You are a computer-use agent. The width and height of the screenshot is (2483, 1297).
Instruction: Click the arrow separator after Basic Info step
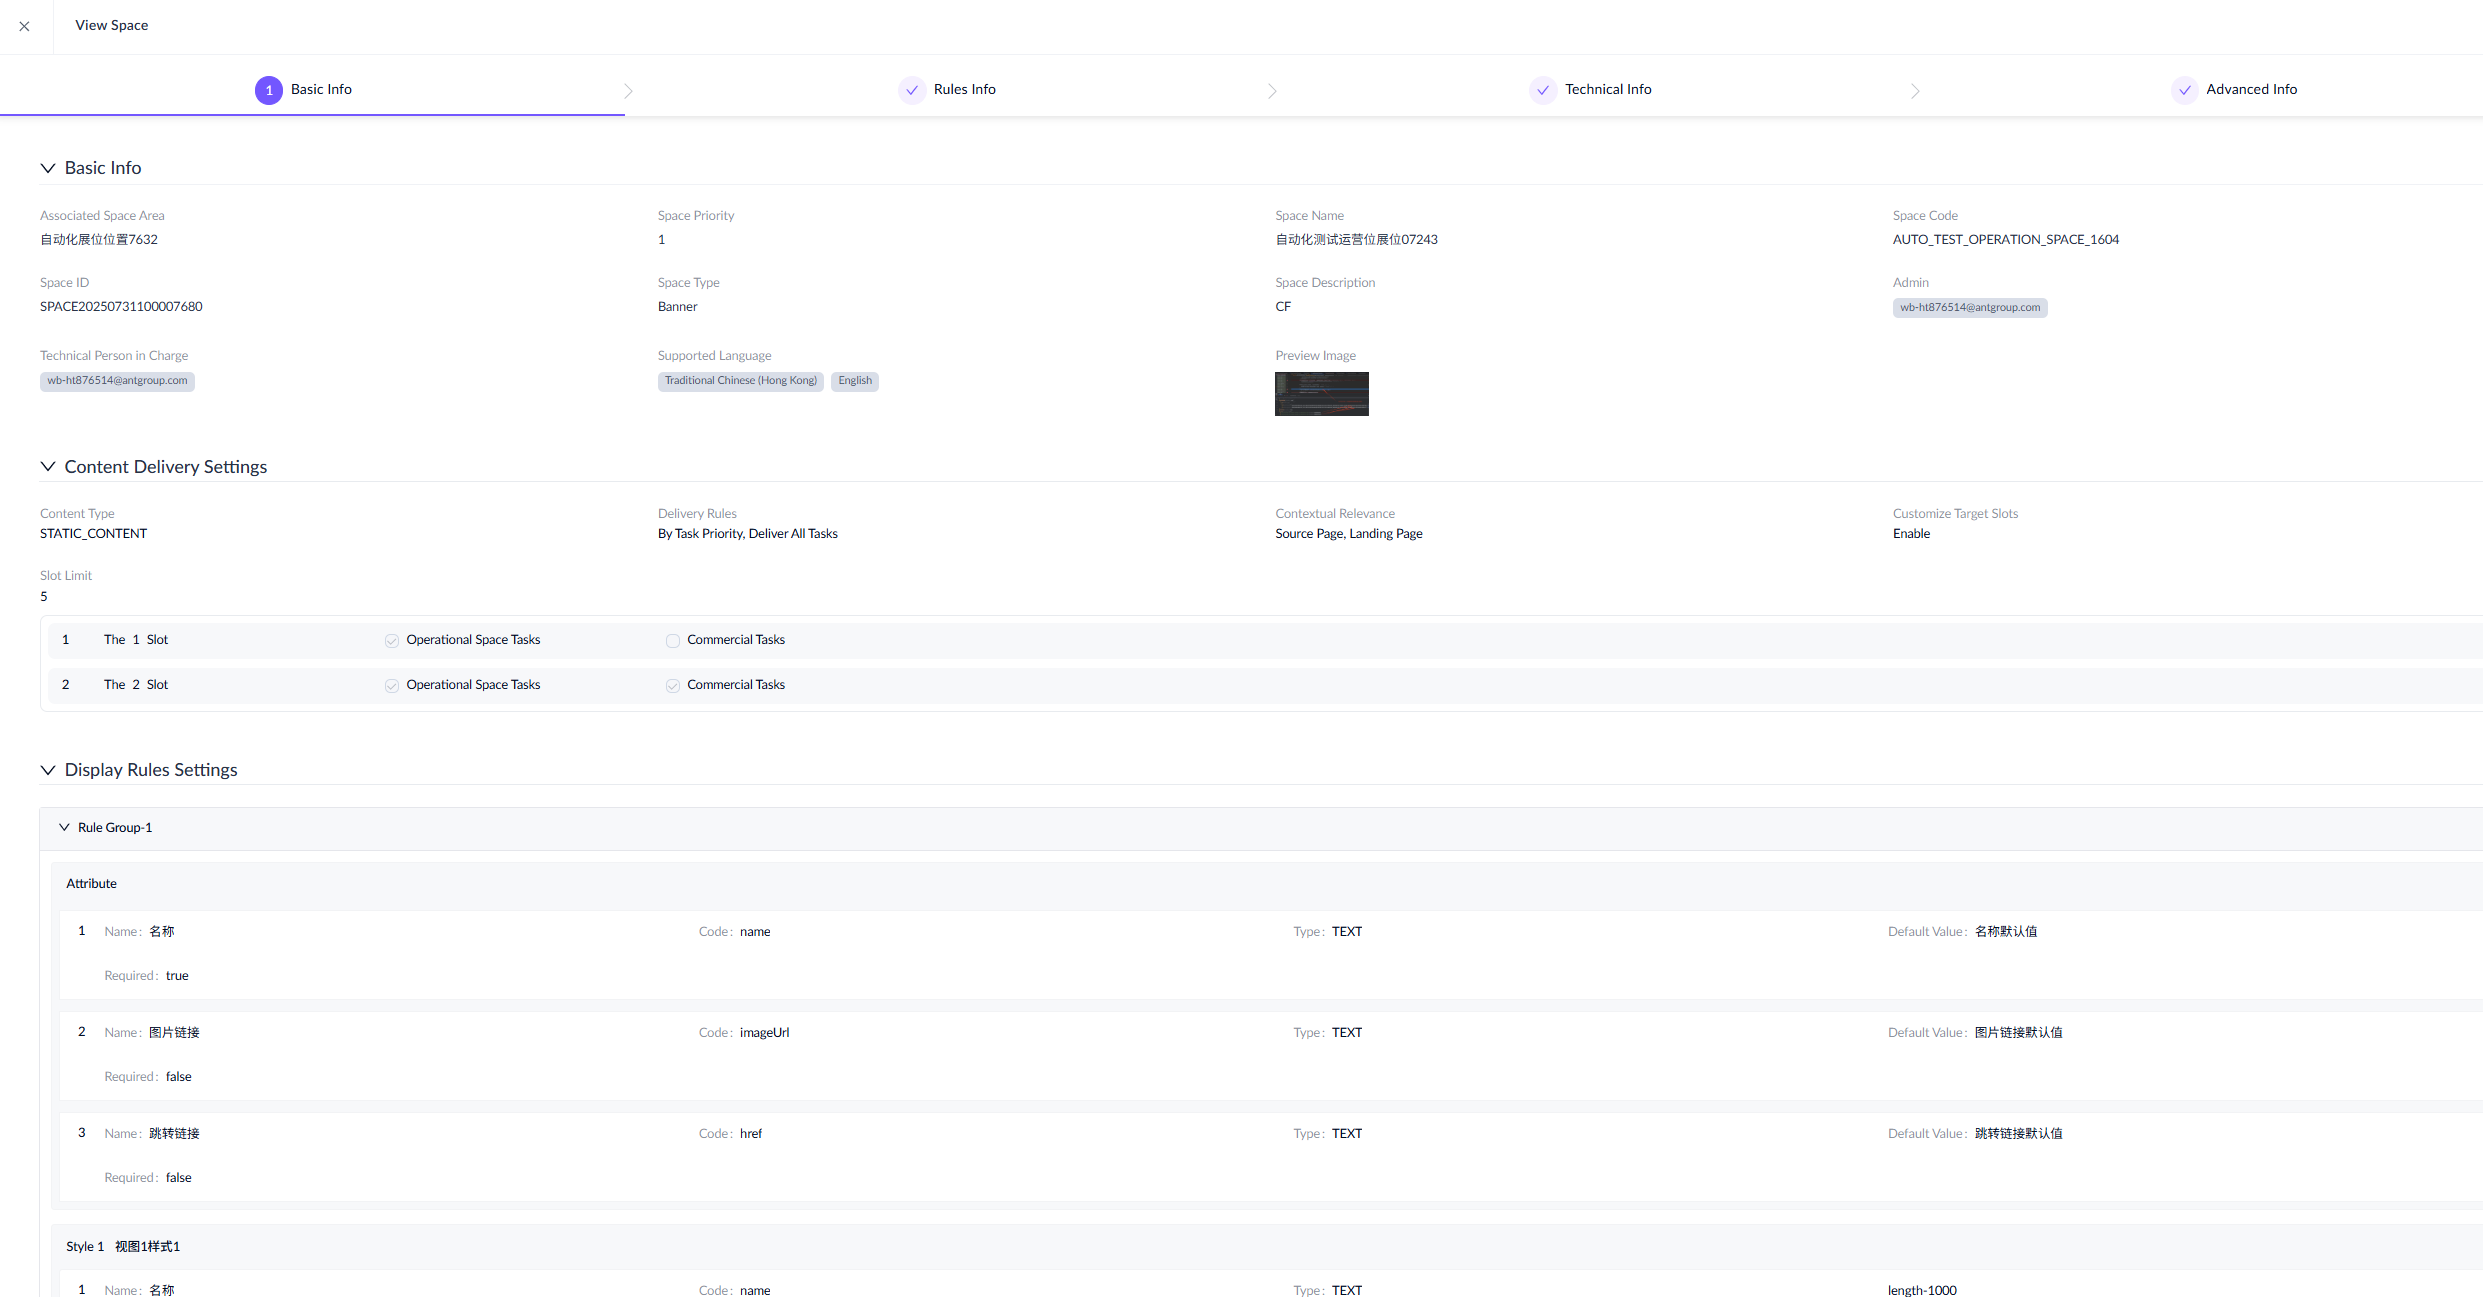tap(628, 91)
